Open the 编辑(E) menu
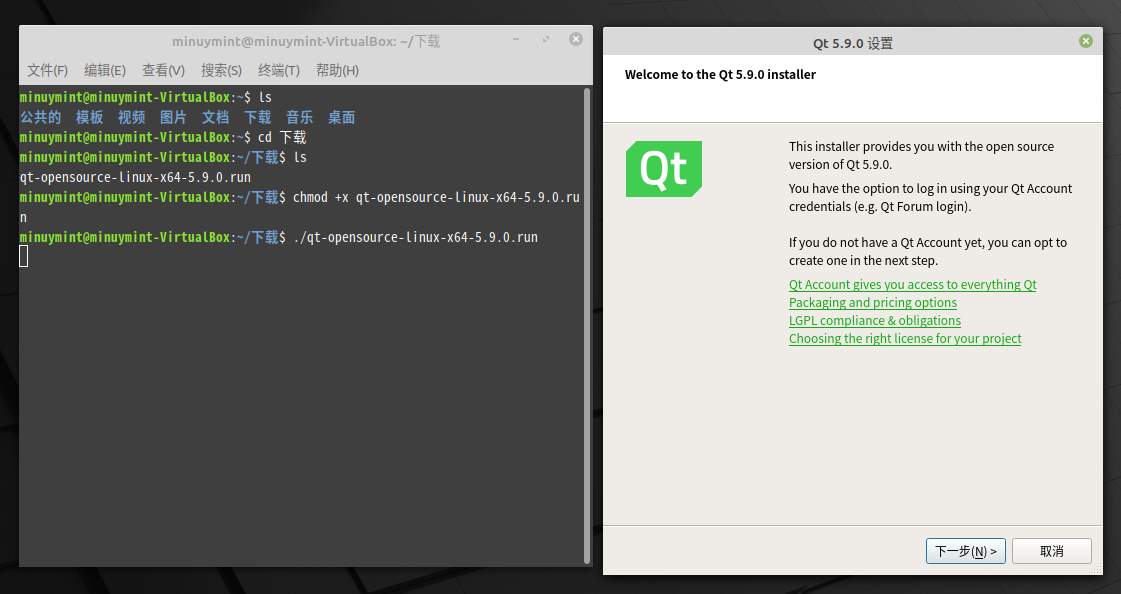This screenshot has width=1121, height=594. [105, 70]
